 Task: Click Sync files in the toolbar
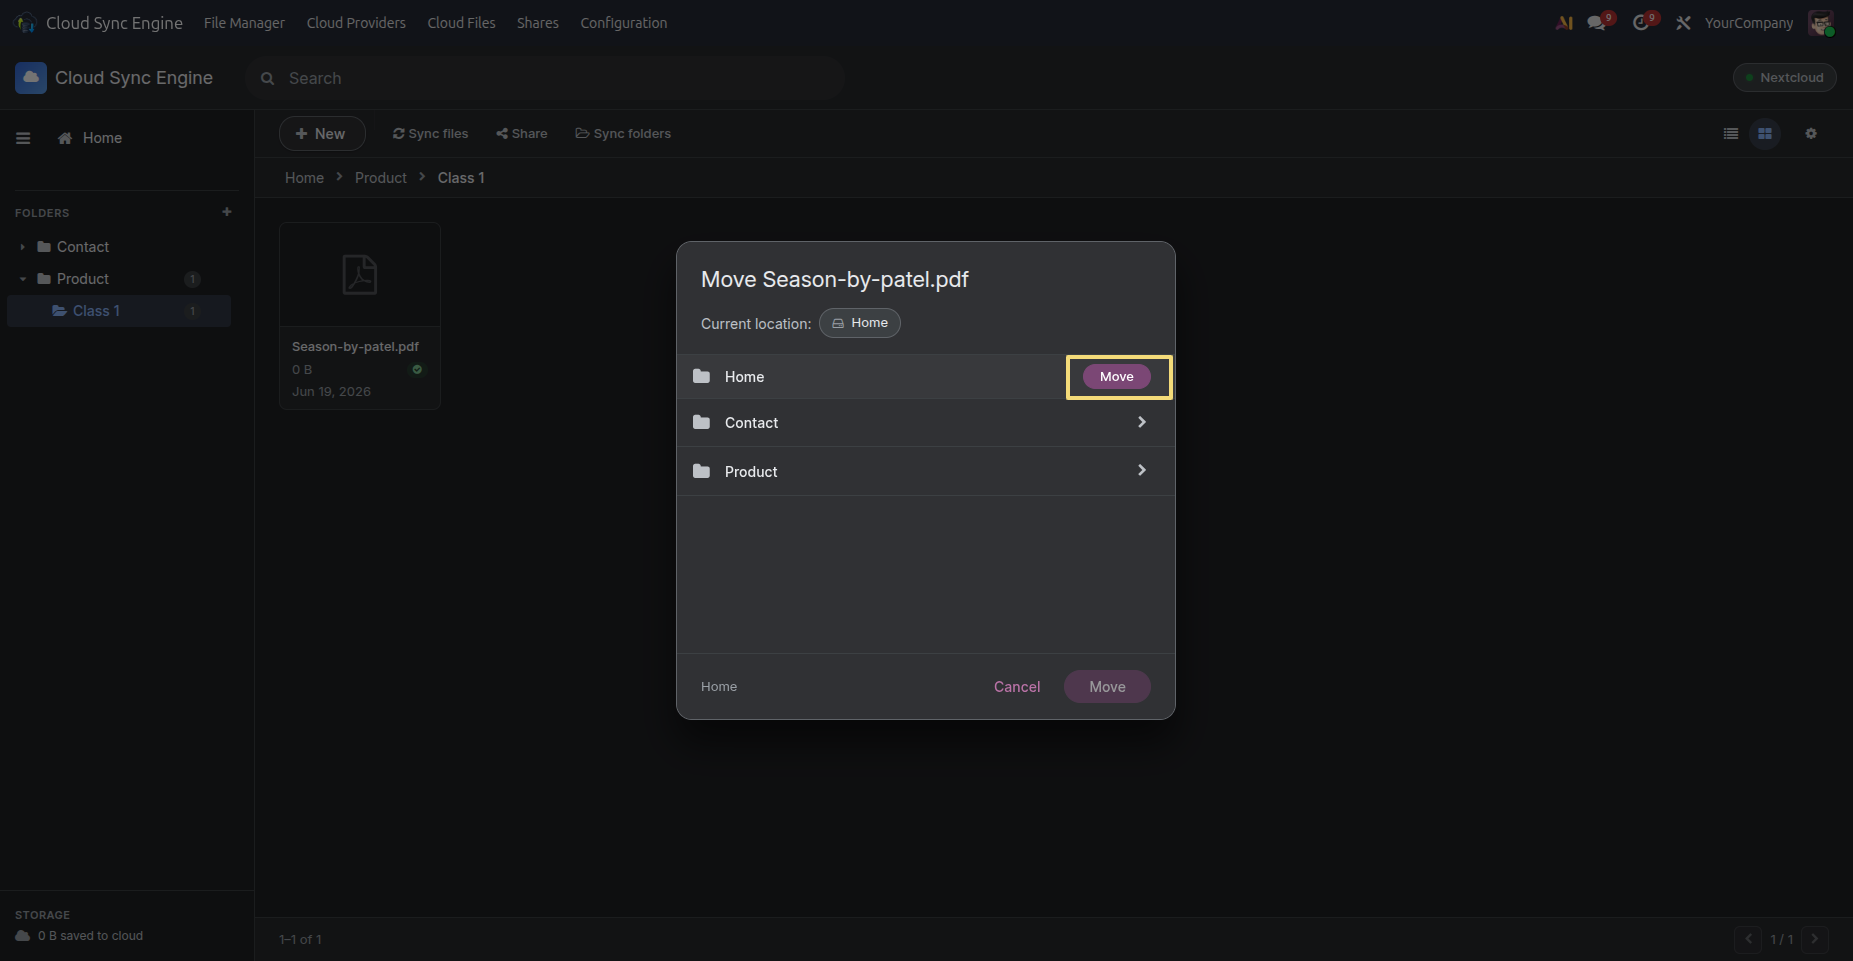click(431, 134)
